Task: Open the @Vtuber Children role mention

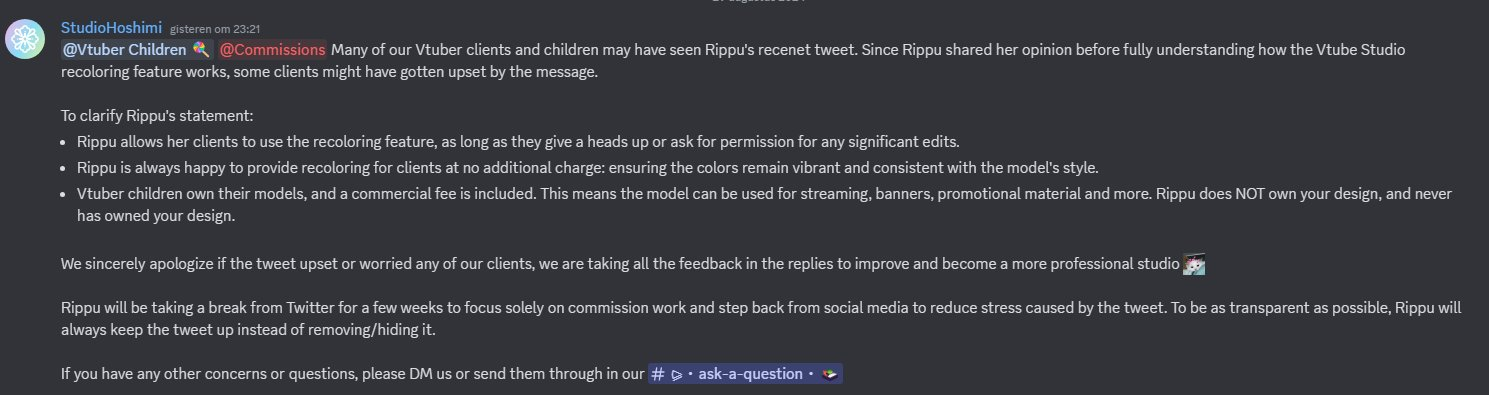Action: [135, 49]
